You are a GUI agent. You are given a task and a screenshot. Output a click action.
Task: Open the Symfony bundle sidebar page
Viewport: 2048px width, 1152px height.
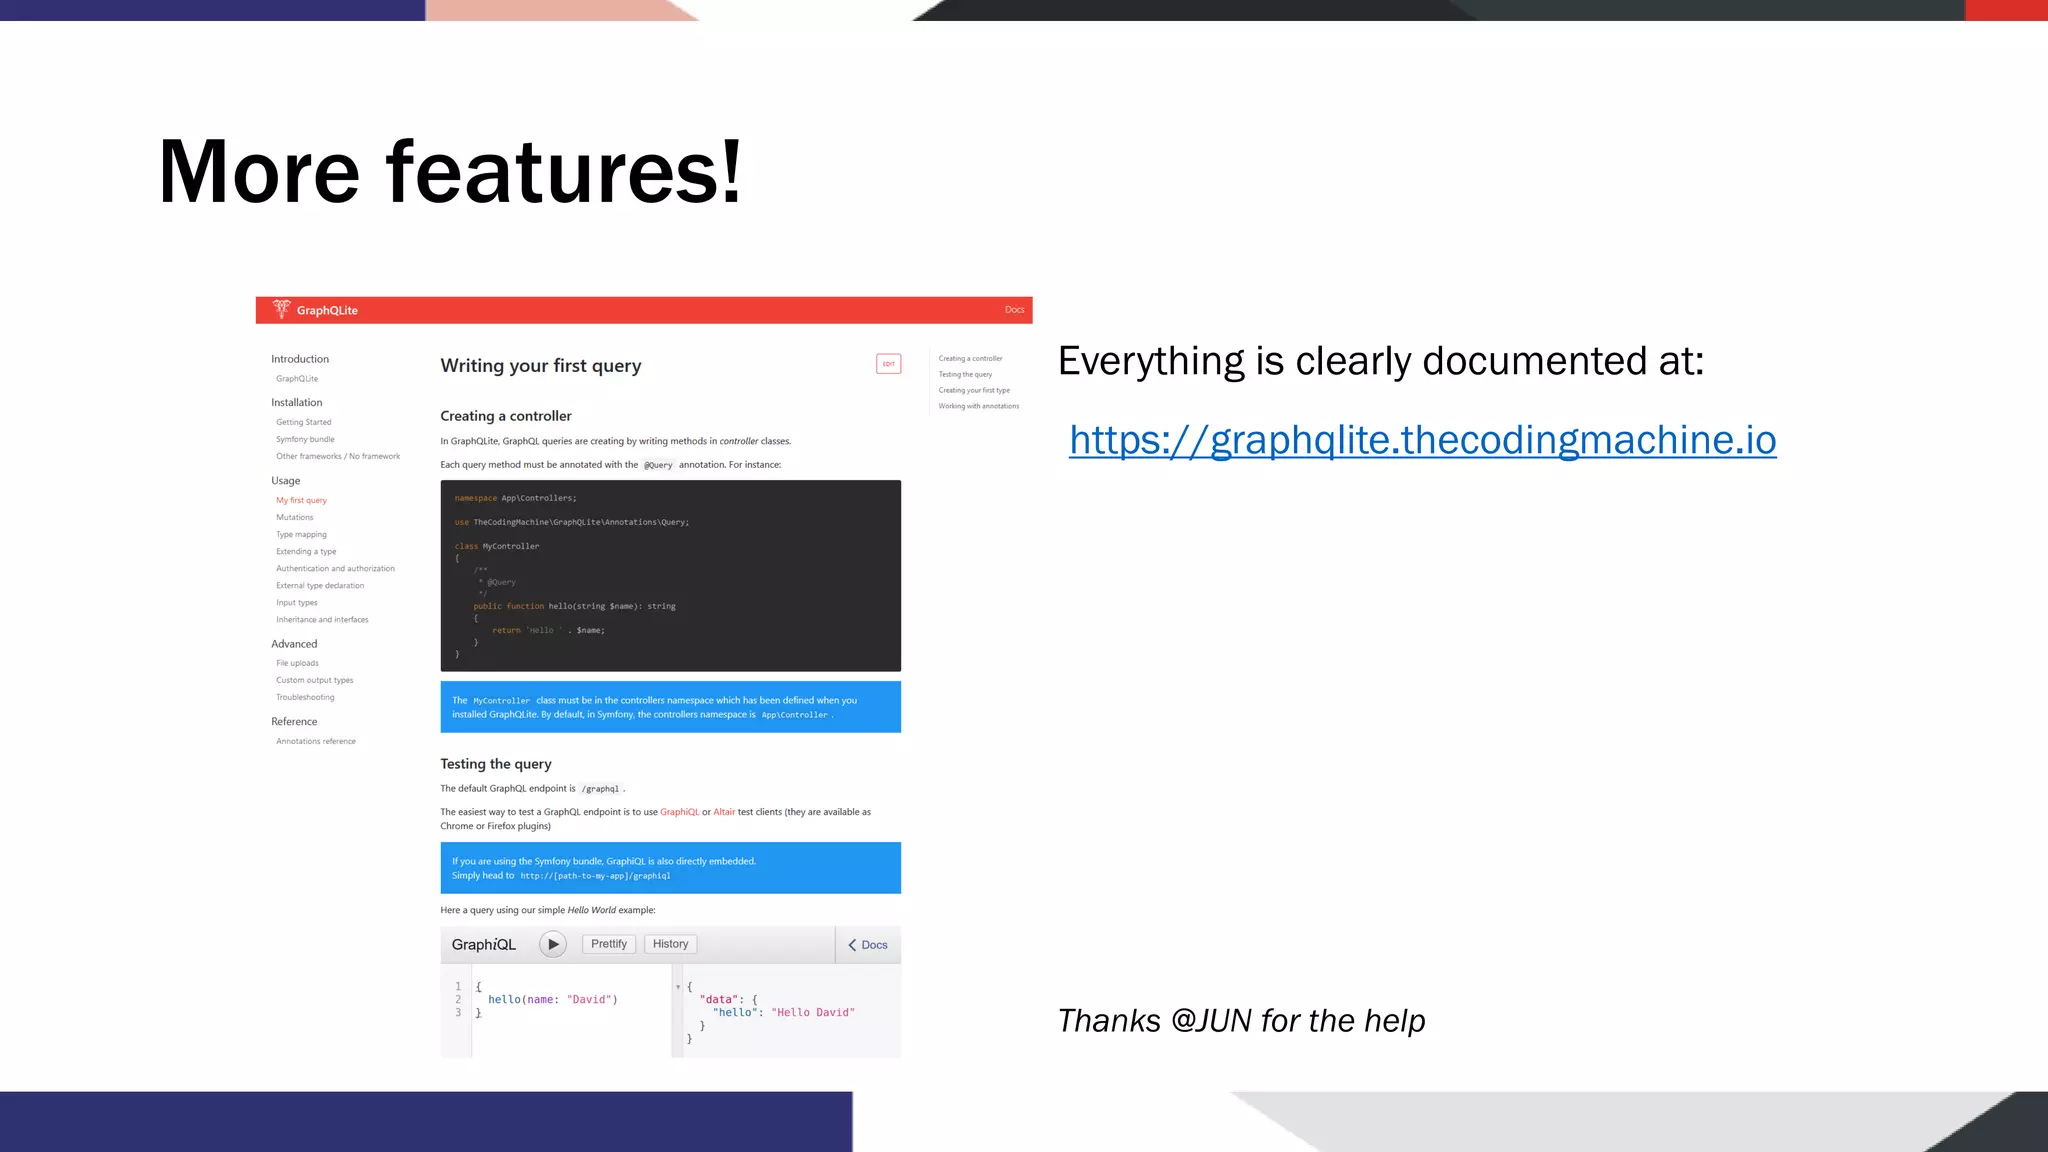tap(305, 439)
